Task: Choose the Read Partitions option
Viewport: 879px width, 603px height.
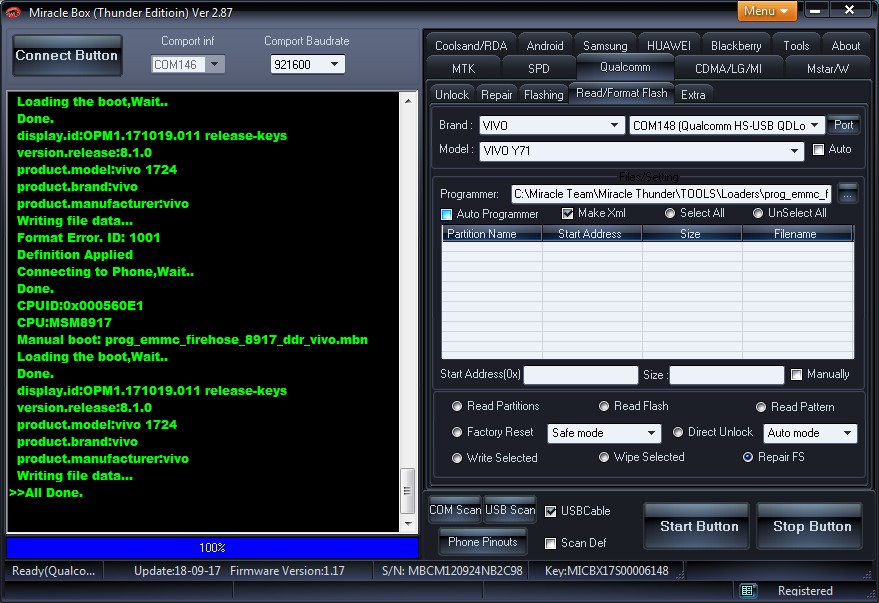Action: coord(457,406)
